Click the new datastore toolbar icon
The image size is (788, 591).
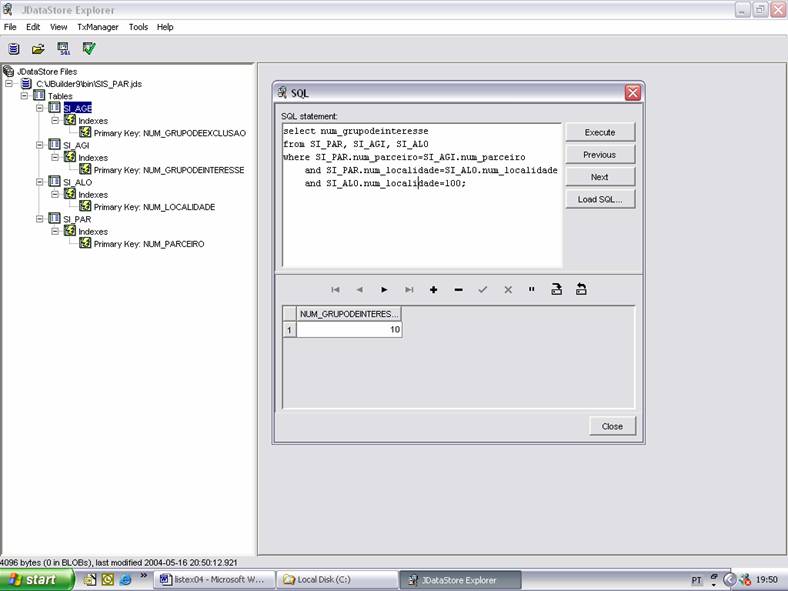14,49
